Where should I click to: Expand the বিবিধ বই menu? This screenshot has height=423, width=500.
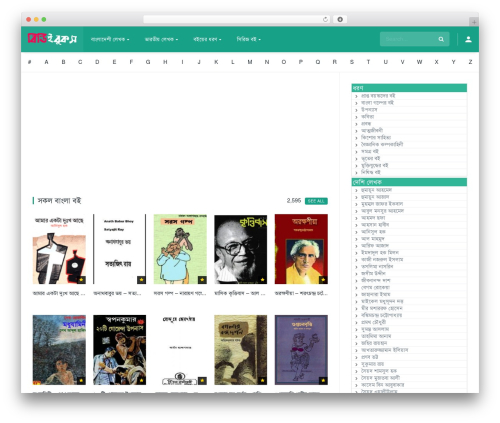(249, 39)
